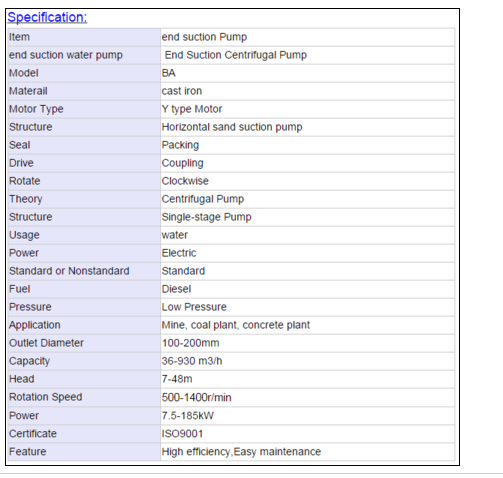The image size is (503, 478).
Task: Click the 'Single-stage Pump' cell
Action: [x=307, y=217]
